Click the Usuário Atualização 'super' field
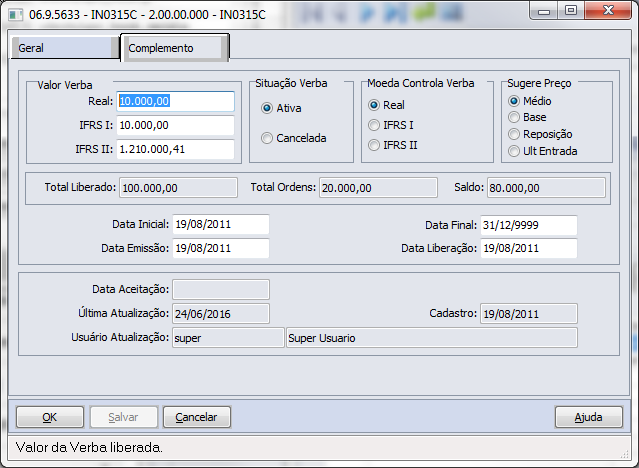Viewport: 639px width, 468px height. click(x=228, y=338)
